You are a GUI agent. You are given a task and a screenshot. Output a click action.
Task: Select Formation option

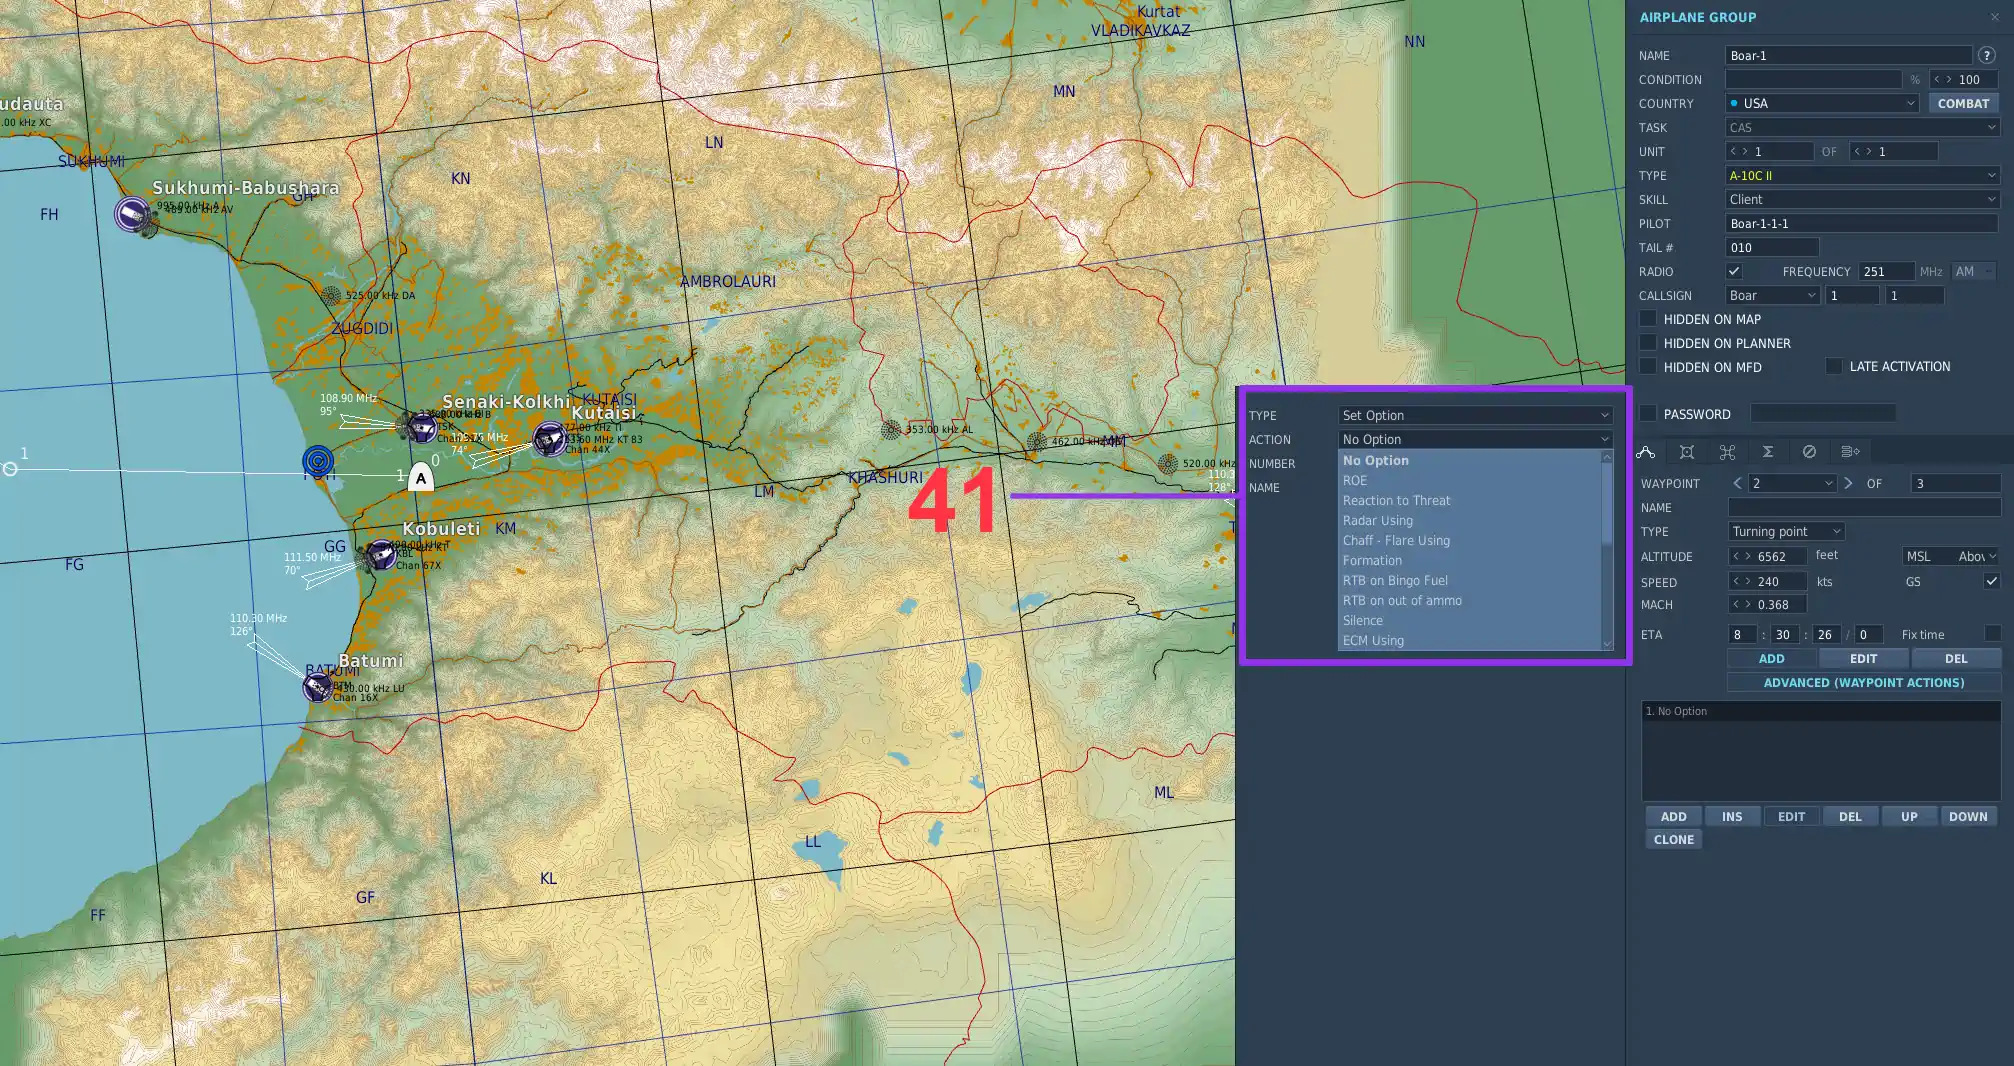(x=1470, y=560)
